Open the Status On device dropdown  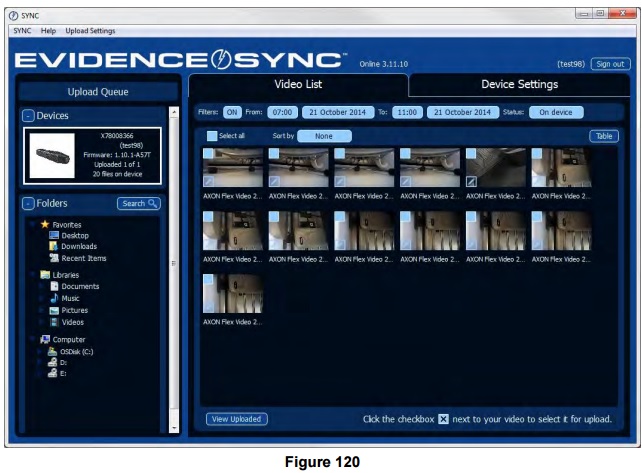point(555,112)
